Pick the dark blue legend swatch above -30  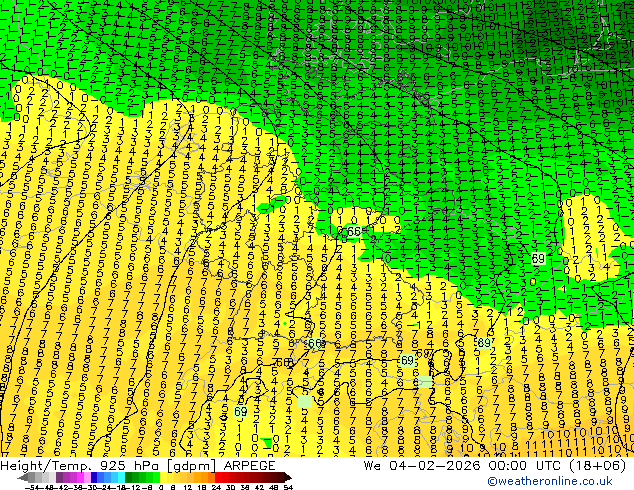coord(94,477)
